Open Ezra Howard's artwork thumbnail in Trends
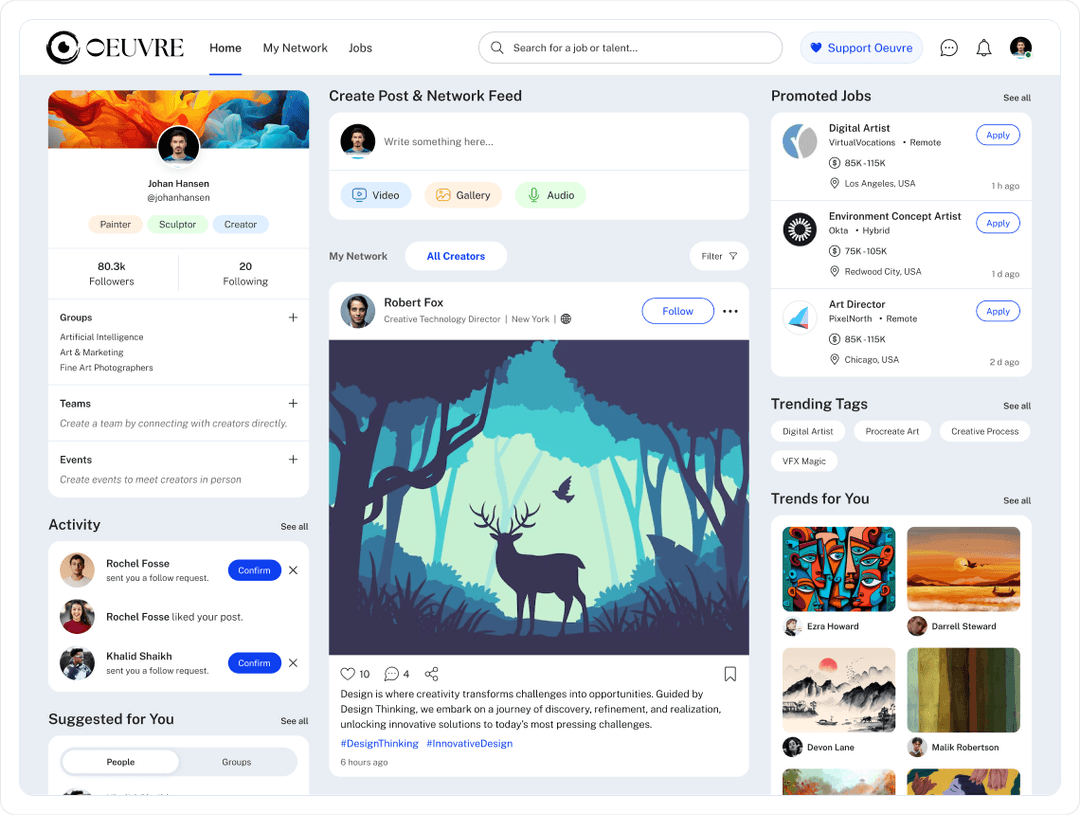Viewport: 1080px width, 815px height. coord(838,568)
